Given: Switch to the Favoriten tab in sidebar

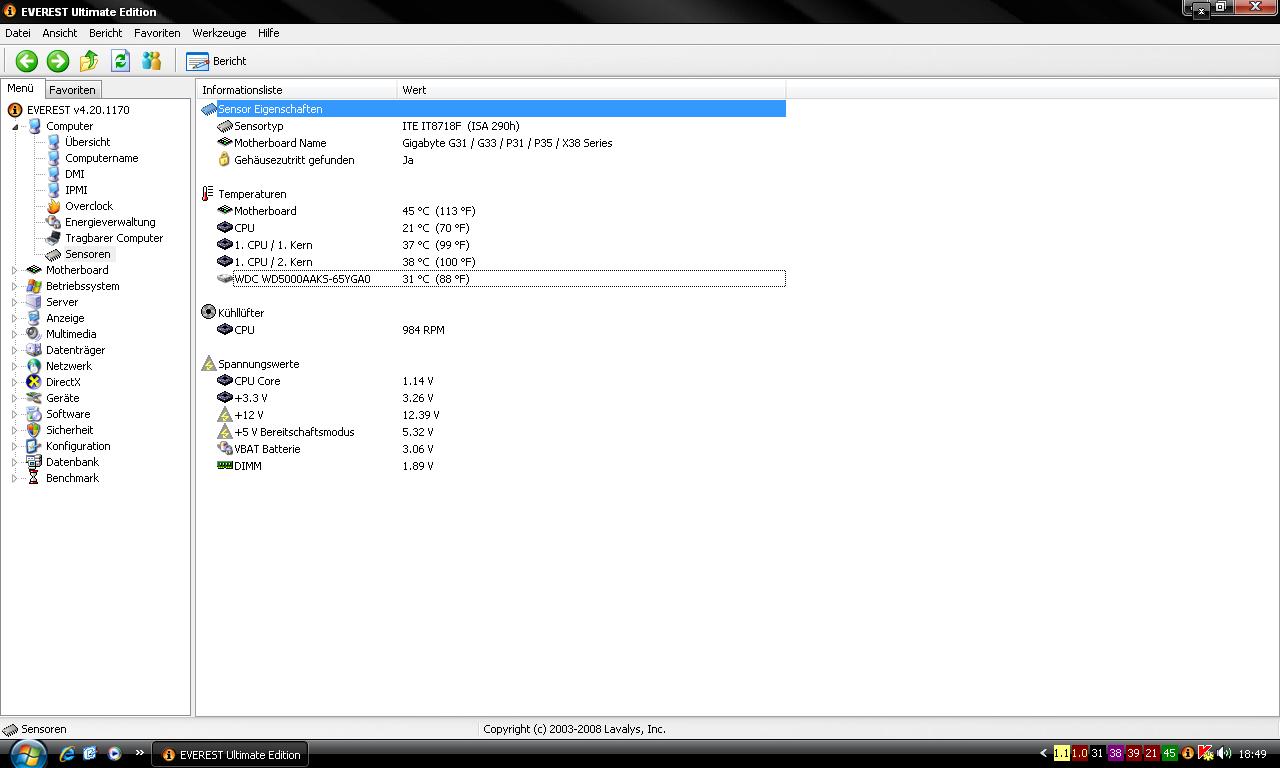Looking at the screenshot, I should (72, 90).
